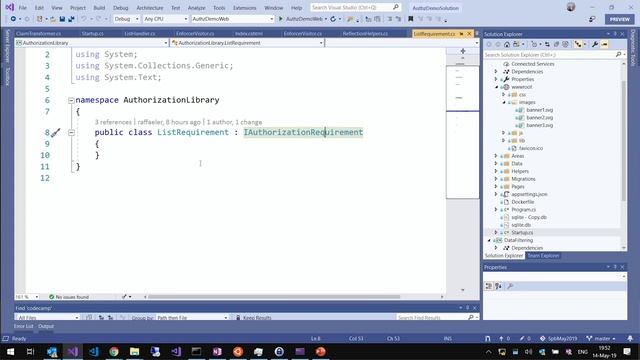This screenshot has height=360, width=640.
Task: Open the Windows Start menu
Action: (10, 351)
